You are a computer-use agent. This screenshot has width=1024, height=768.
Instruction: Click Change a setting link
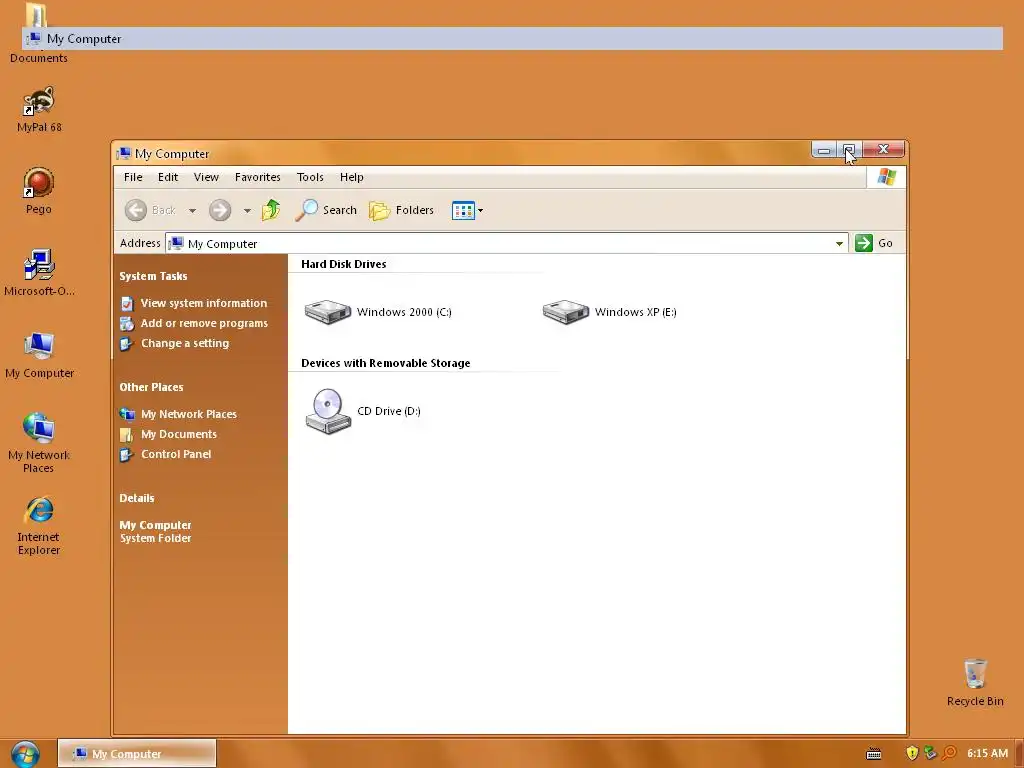(185, 344)
